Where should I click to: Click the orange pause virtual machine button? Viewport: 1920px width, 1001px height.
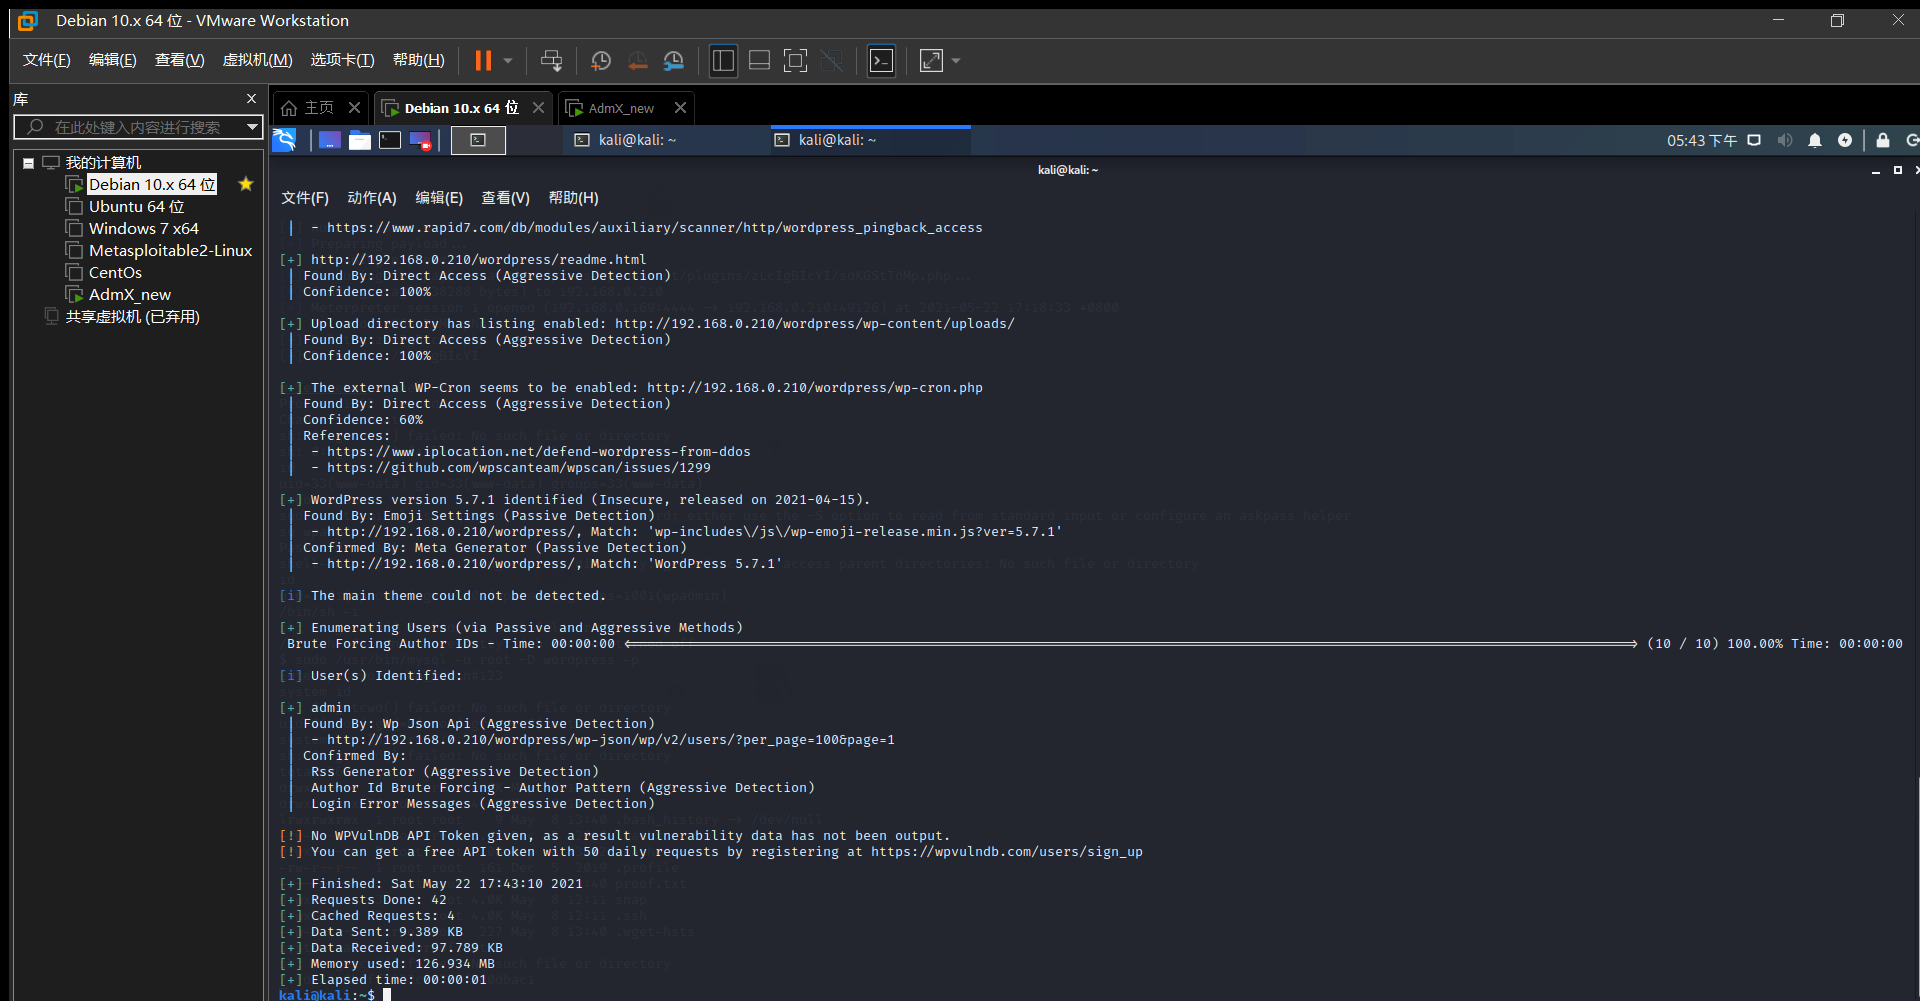click(x=483, y=61)
